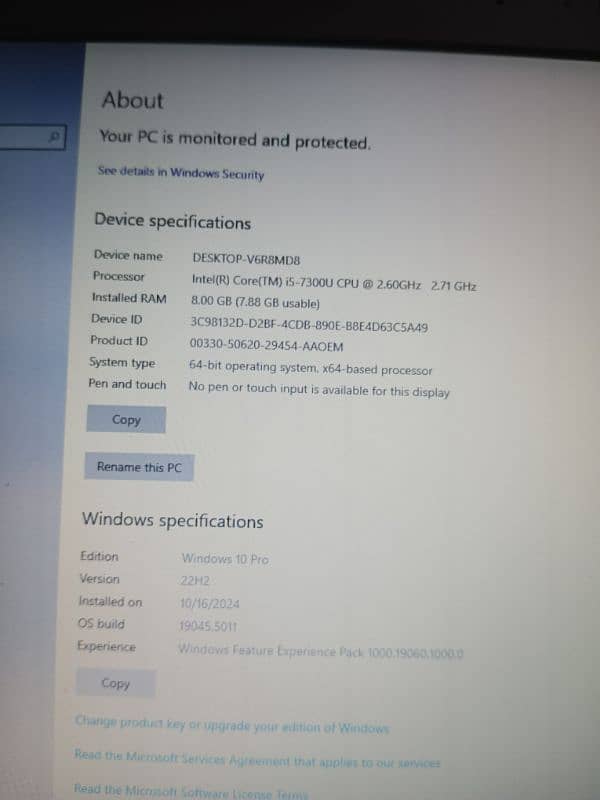
Task: Copy the Windows specifications
Action: [115, 684]
